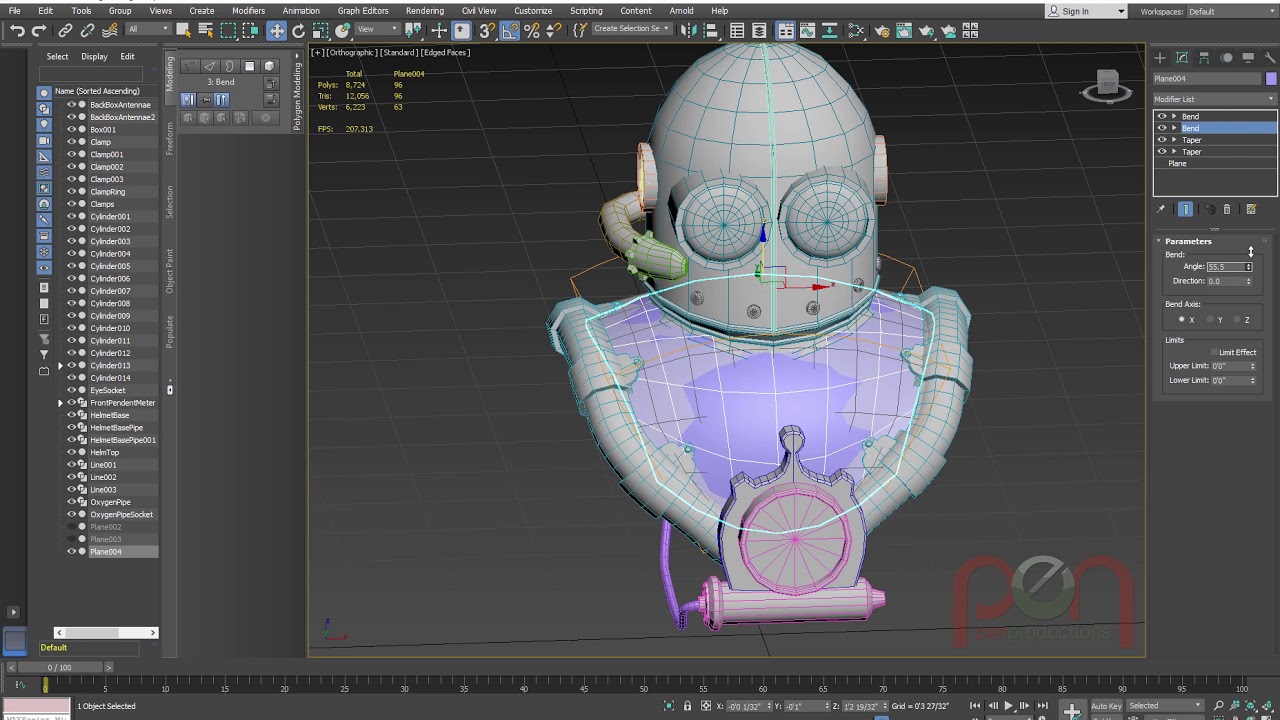Select the X bend axis radio button

(1182, 320)
